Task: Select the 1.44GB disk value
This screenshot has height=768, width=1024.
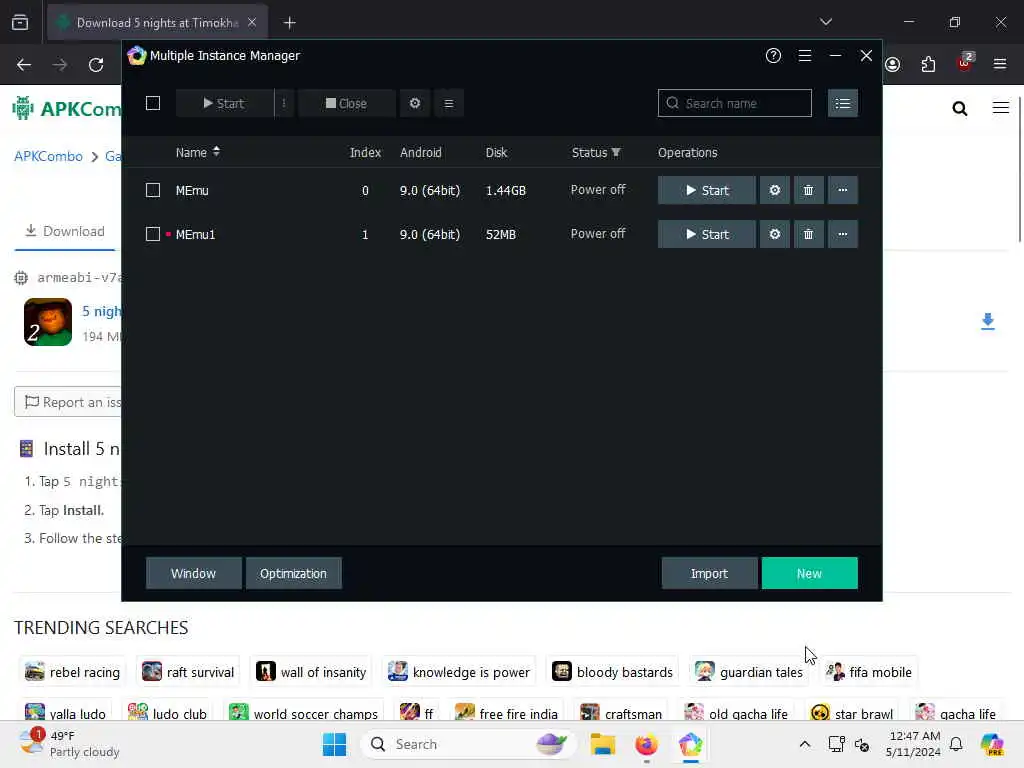Action: tap(505, 191)
